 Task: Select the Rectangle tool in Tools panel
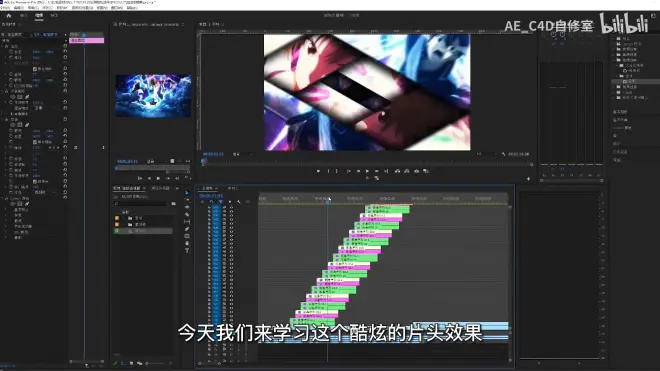click(187, 236)
